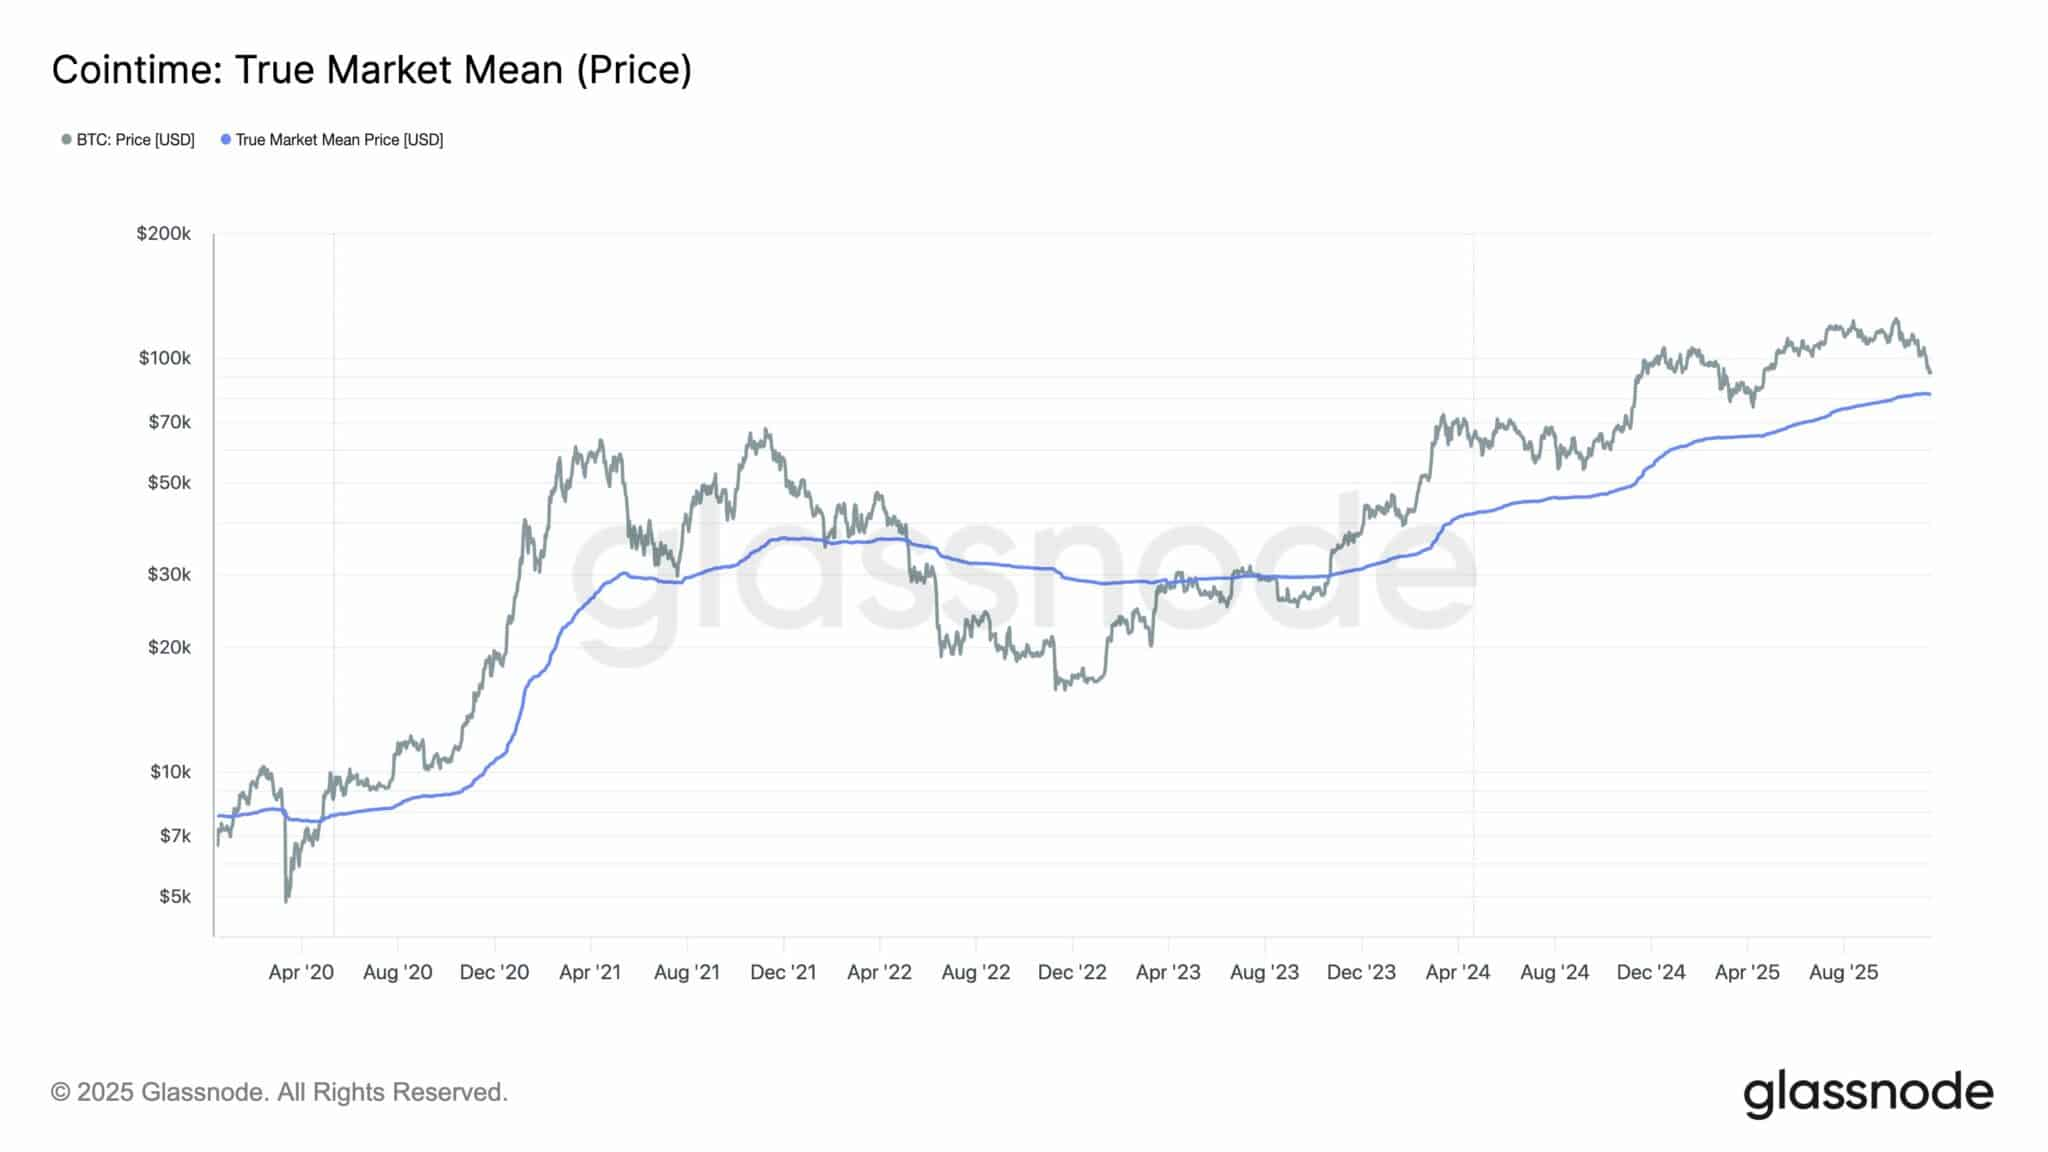Click the Dec '22 x-axis label
The height and width of the screenshot is (1152, 2048).
pos(1072,972)
